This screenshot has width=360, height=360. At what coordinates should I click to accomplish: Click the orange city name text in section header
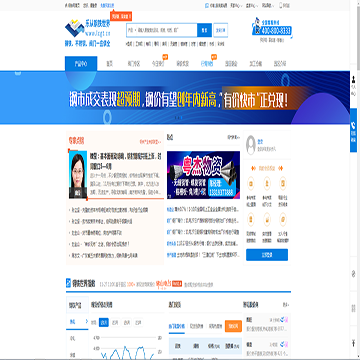tap(163, 283)
